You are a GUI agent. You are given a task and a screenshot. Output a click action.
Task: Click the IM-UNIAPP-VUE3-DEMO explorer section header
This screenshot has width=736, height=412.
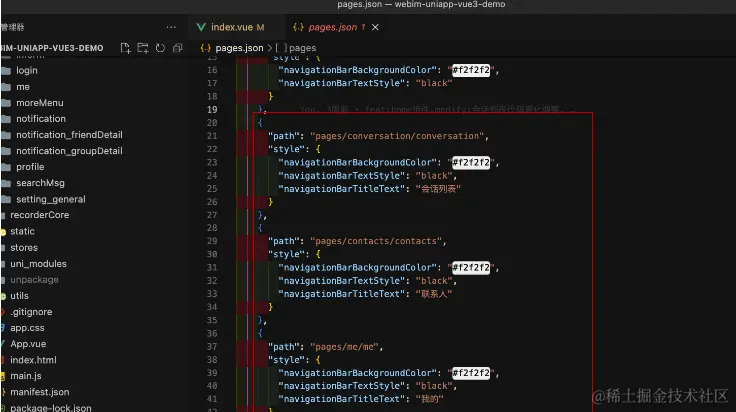tap(52, 48)
